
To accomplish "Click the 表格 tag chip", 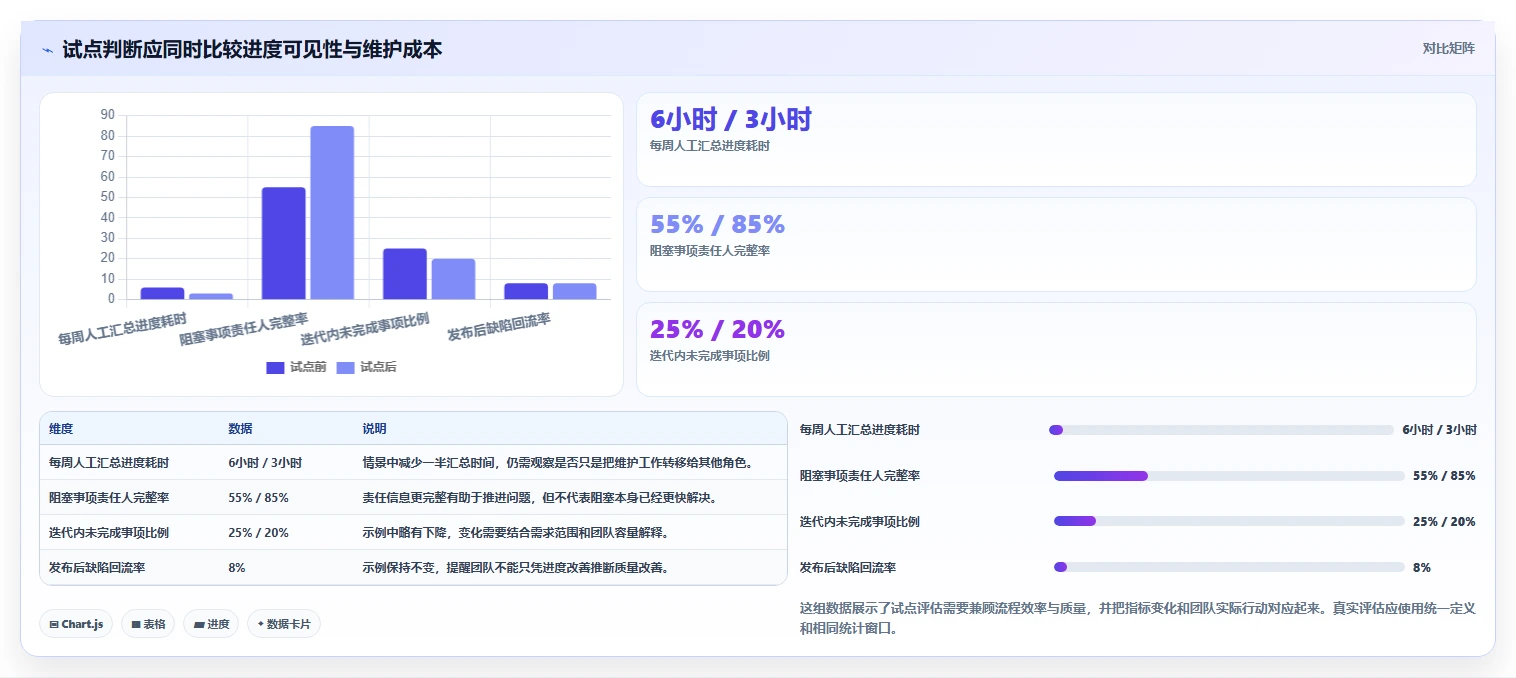I will coord(148,624).
